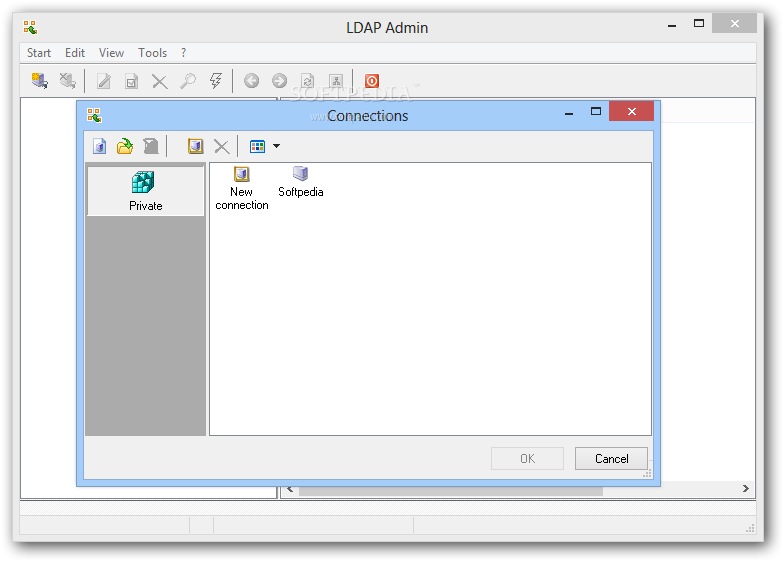Maximize the LDAP Admin window
784x562 pixels.
click(x=699, y=24)
